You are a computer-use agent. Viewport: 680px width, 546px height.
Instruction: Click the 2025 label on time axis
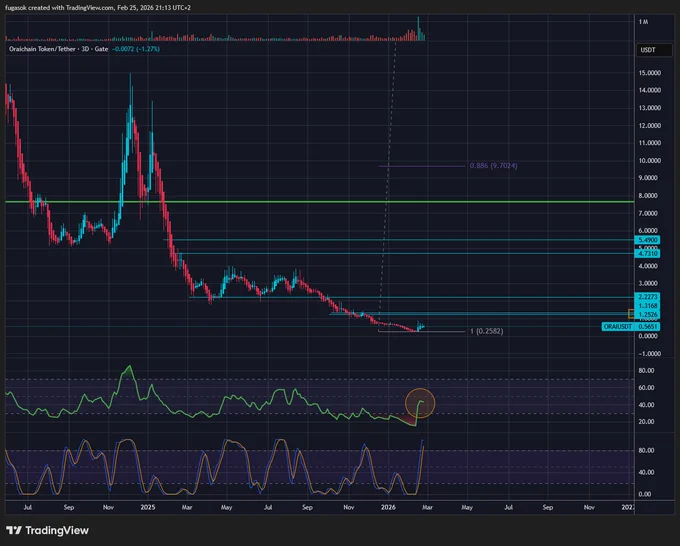point(147,507)
